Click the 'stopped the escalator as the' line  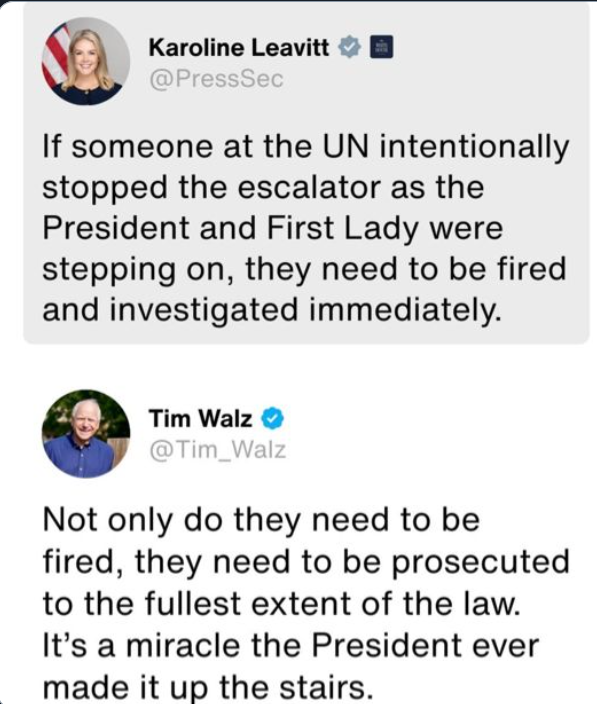coord(263,189)
